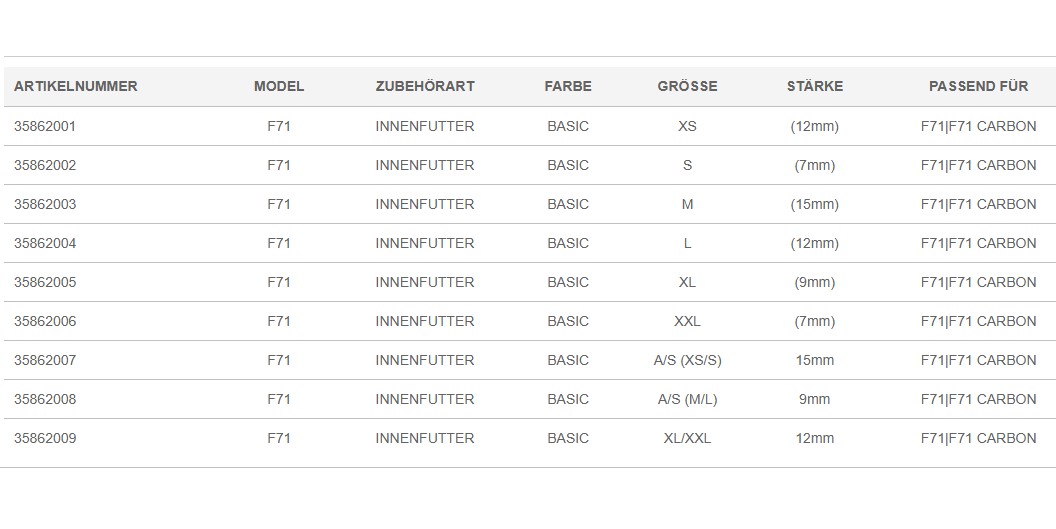Click the (15mm) thickness value

click(815, 204)
